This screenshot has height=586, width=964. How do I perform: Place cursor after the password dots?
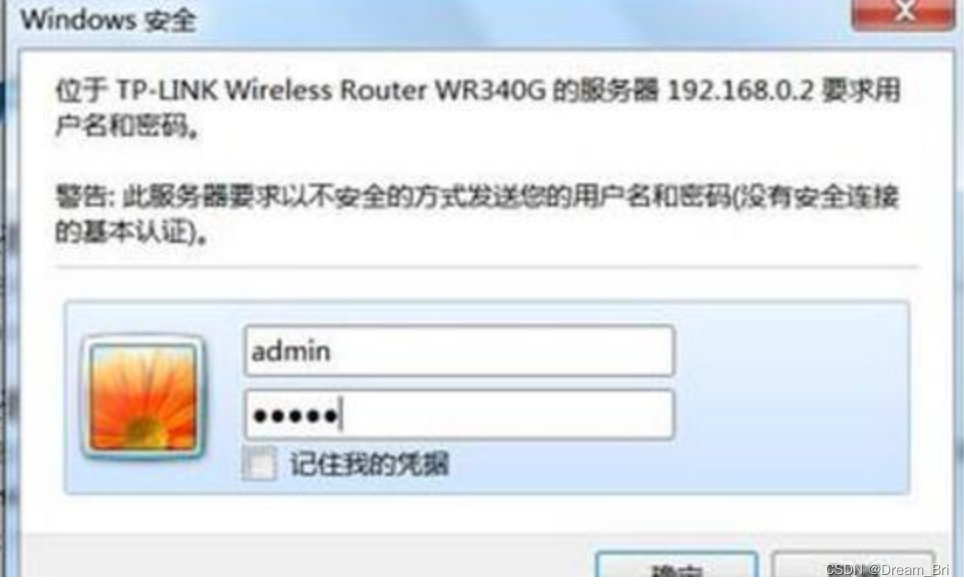[343, 416]
